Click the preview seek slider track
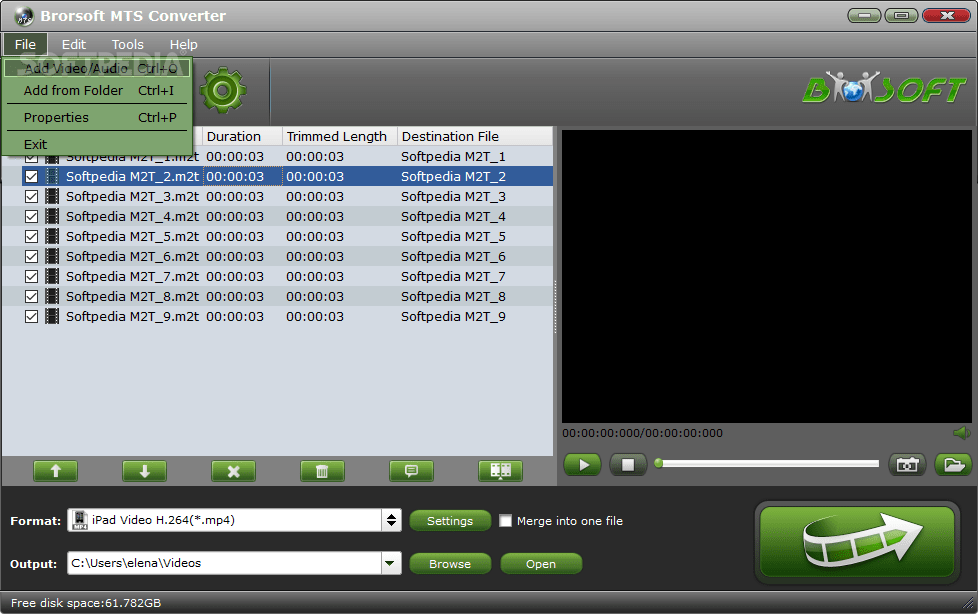978x614 pixels. [x=770, y=464]
